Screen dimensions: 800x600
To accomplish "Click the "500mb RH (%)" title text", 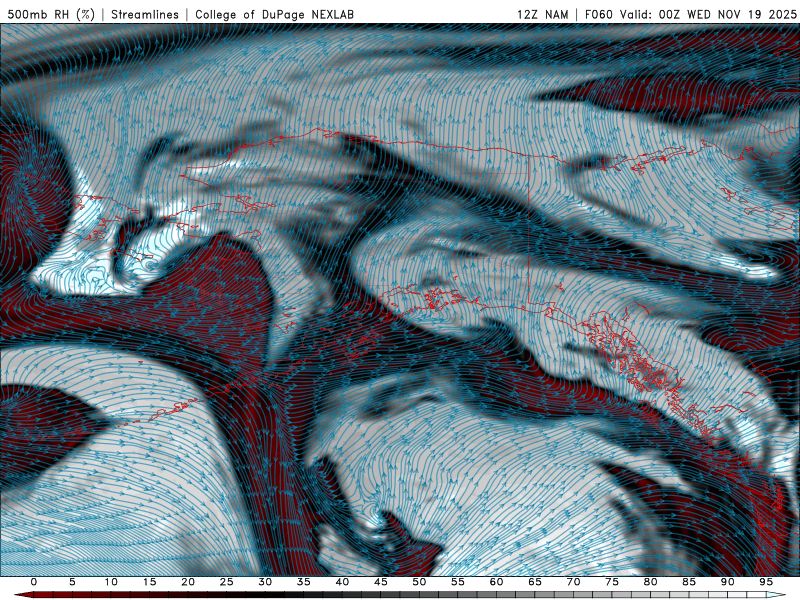I will (x=52, y=14).
